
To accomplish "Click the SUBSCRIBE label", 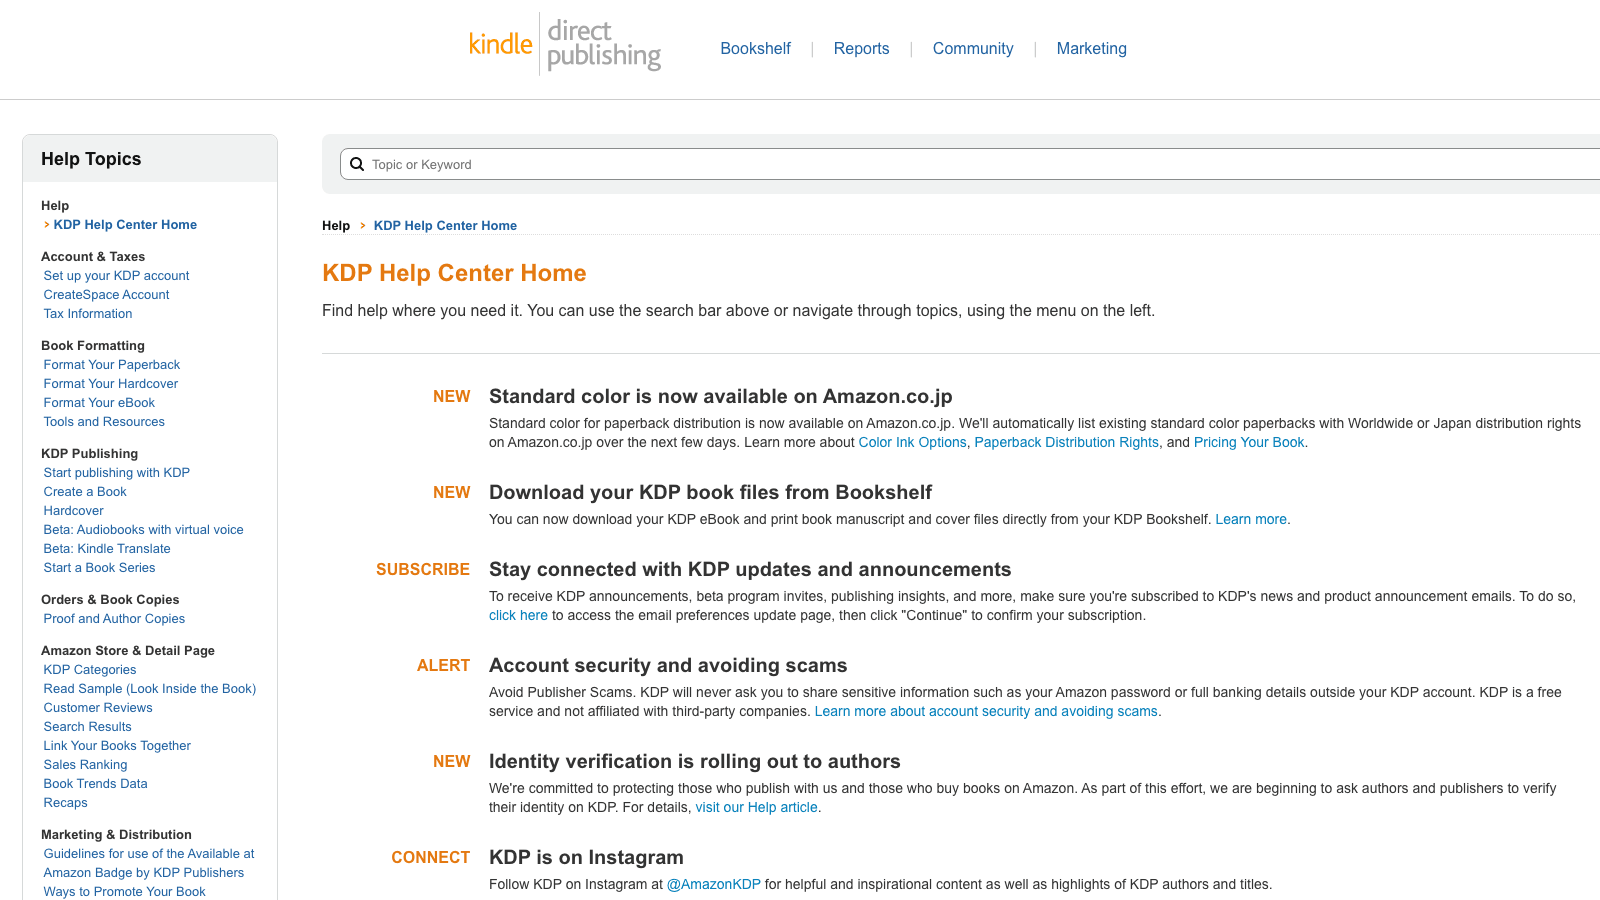I will pos(423,569).
